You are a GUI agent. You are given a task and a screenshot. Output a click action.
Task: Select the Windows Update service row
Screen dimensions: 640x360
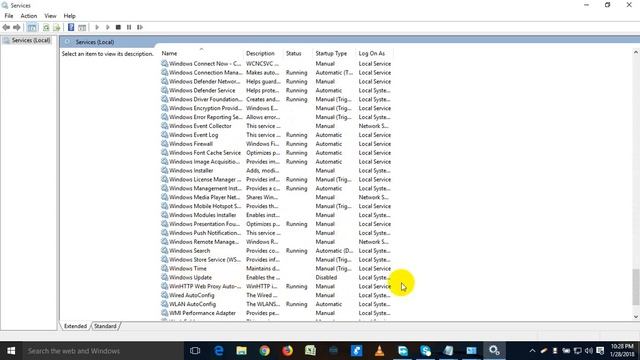click(276, 277)
